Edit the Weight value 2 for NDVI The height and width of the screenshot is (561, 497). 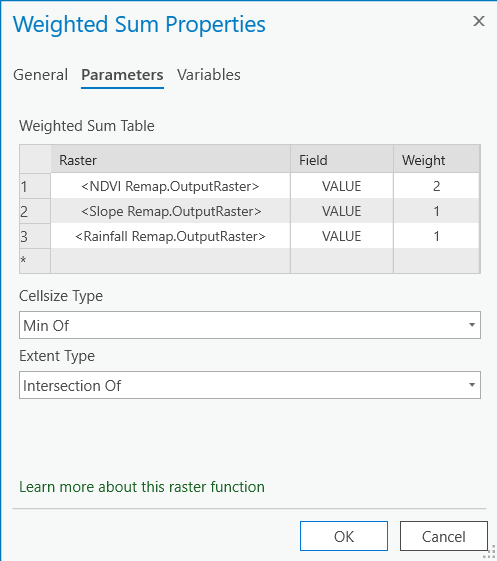(437, 186)
